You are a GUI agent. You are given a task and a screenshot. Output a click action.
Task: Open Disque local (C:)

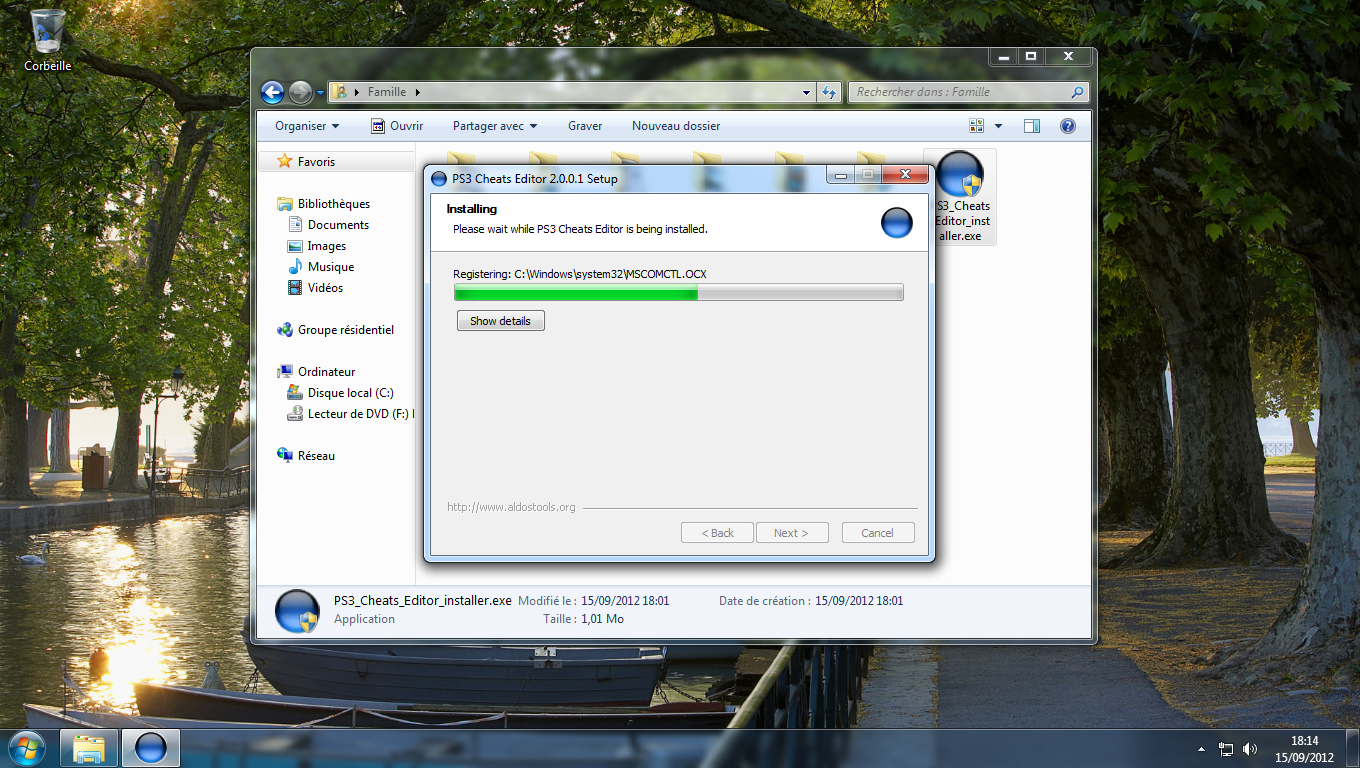[x=350, y=393]
